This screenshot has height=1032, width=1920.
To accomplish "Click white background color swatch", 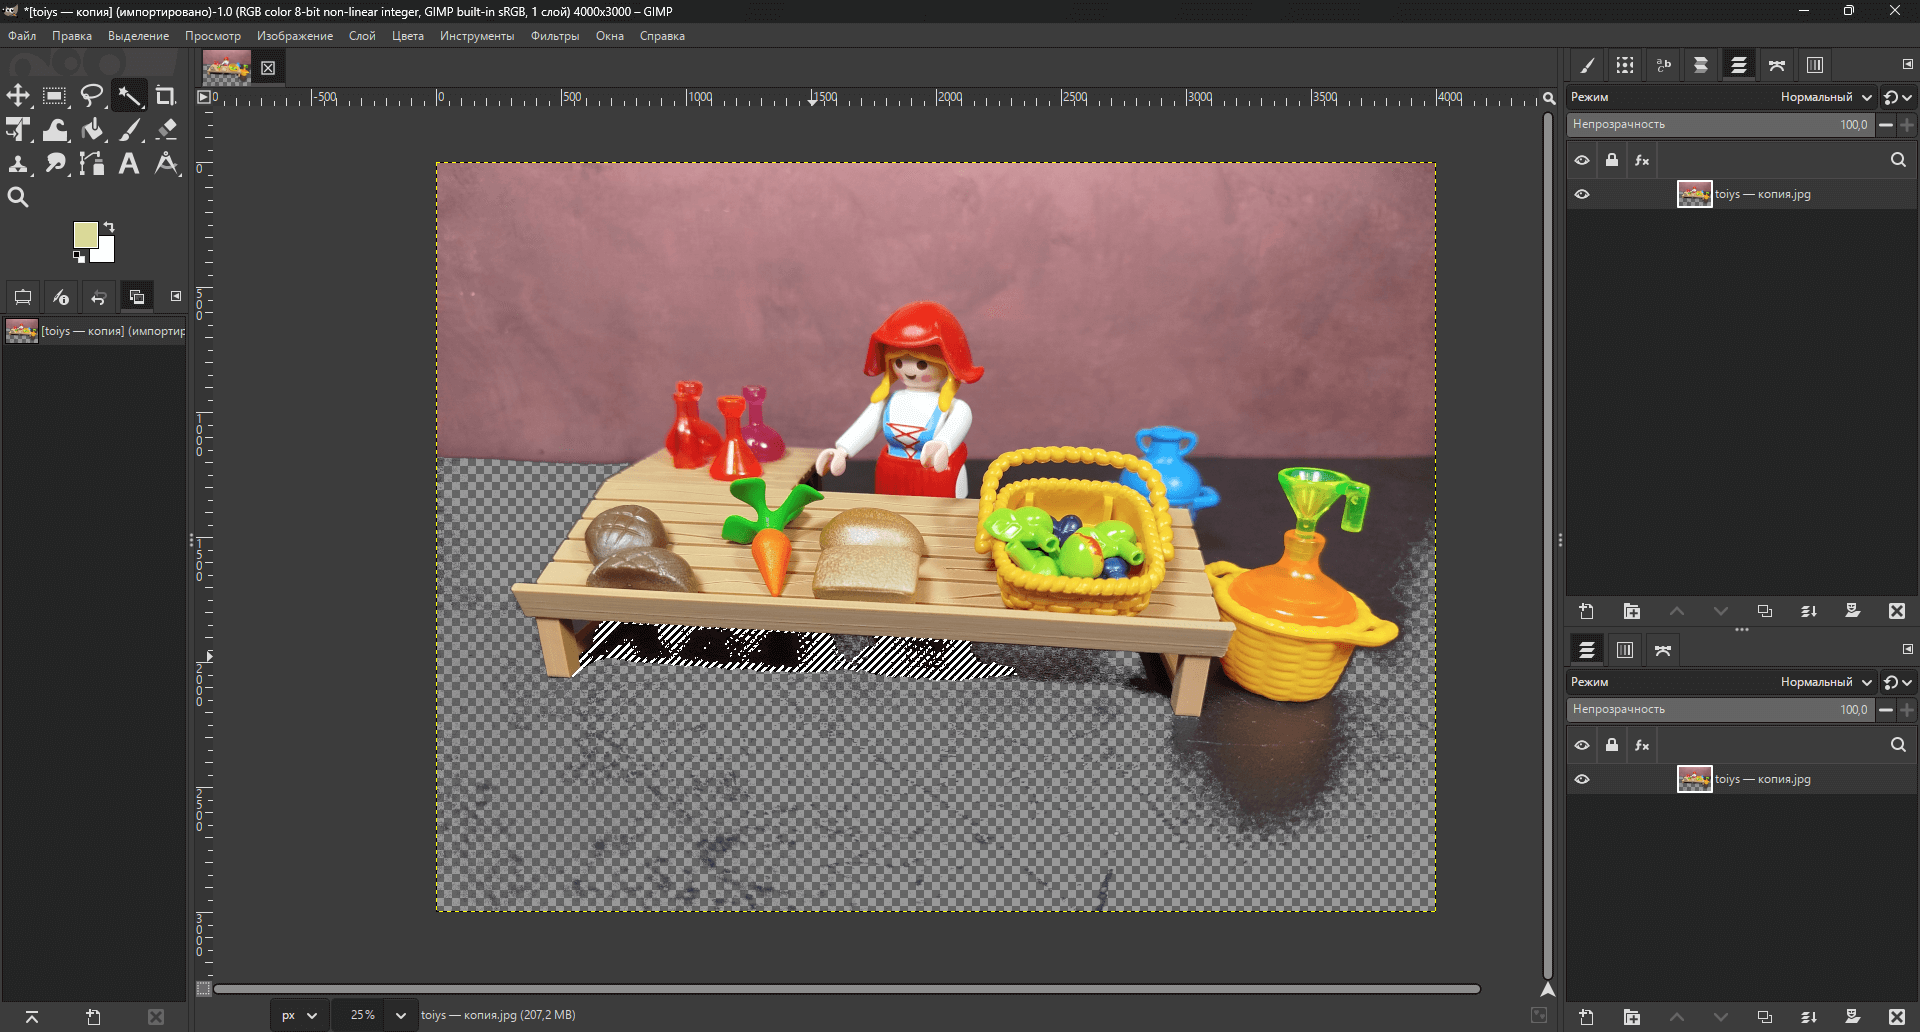I will [x=106, y=251].
